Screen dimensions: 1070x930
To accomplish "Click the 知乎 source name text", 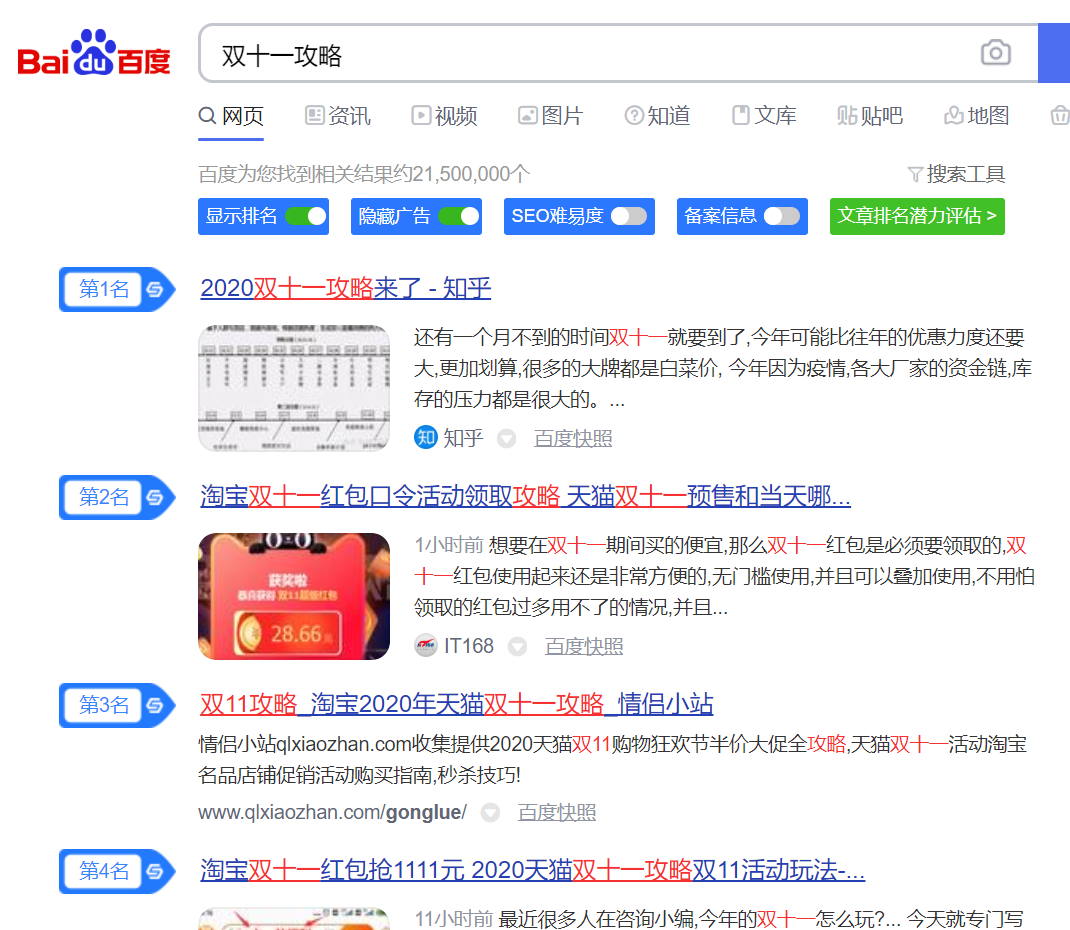I will click(x=463, y=438).
